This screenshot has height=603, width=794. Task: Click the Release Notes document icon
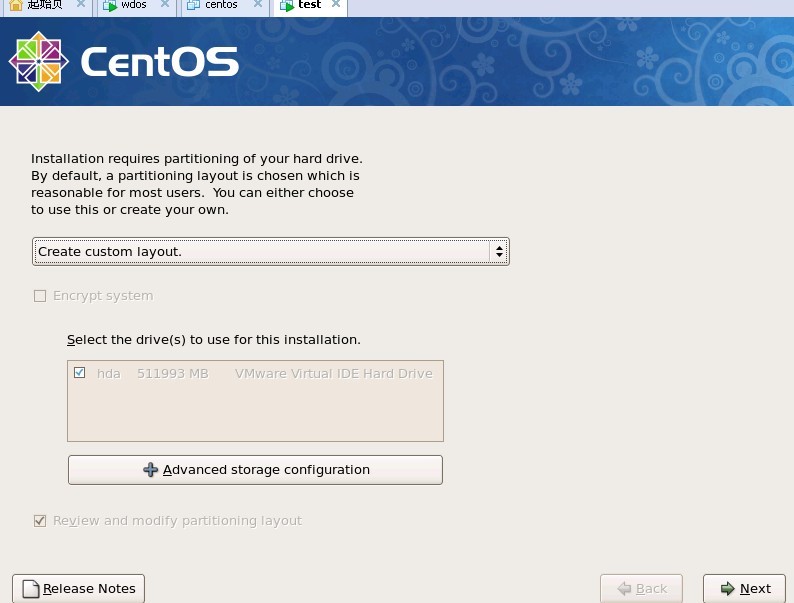[x=31, y=589]
